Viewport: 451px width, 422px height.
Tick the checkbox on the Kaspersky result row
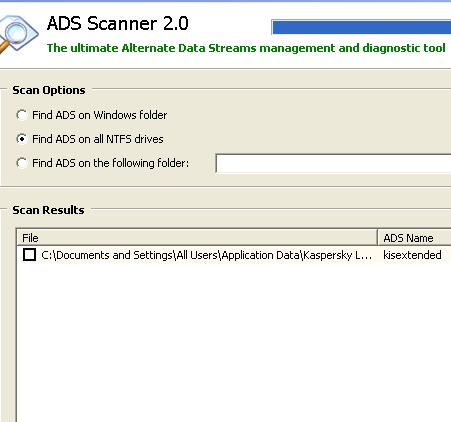pyautogui.click(x=29, y=255)
